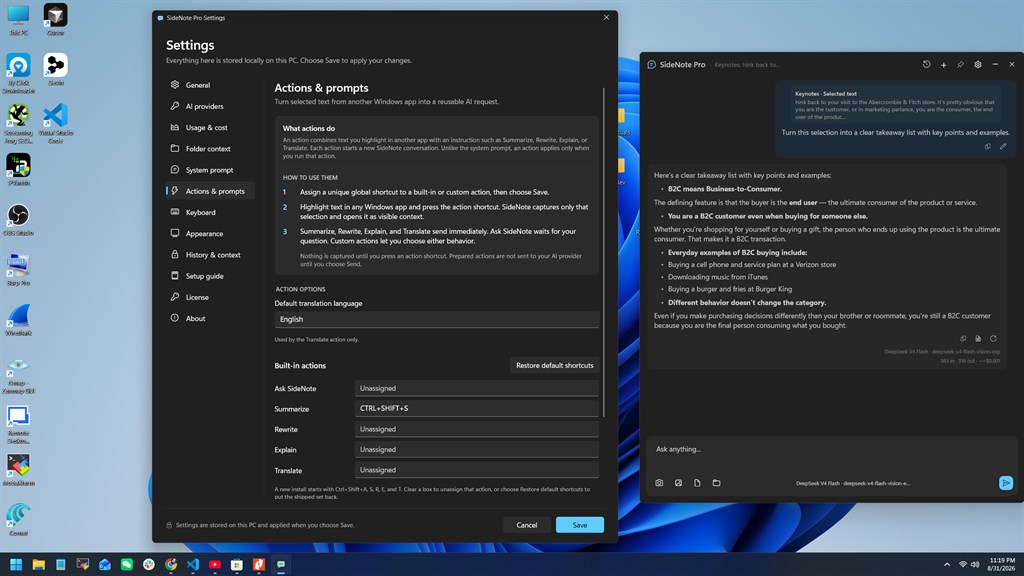Open Keyboard settings section
1024x576 pixels.
(210, 212)
